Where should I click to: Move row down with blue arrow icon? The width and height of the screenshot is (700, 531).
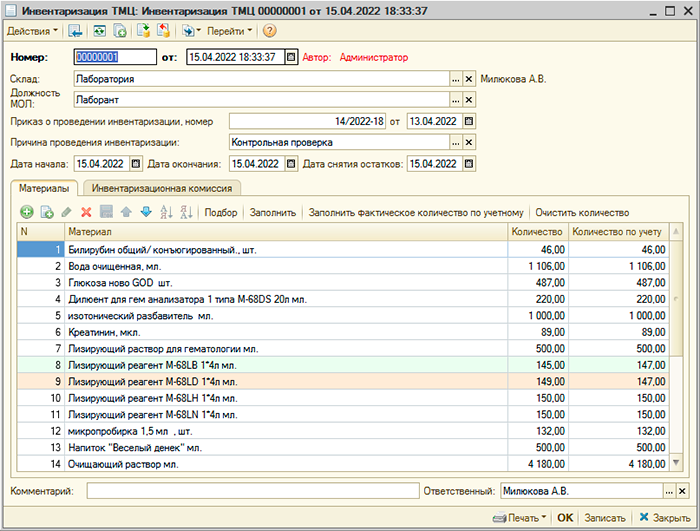145,212
